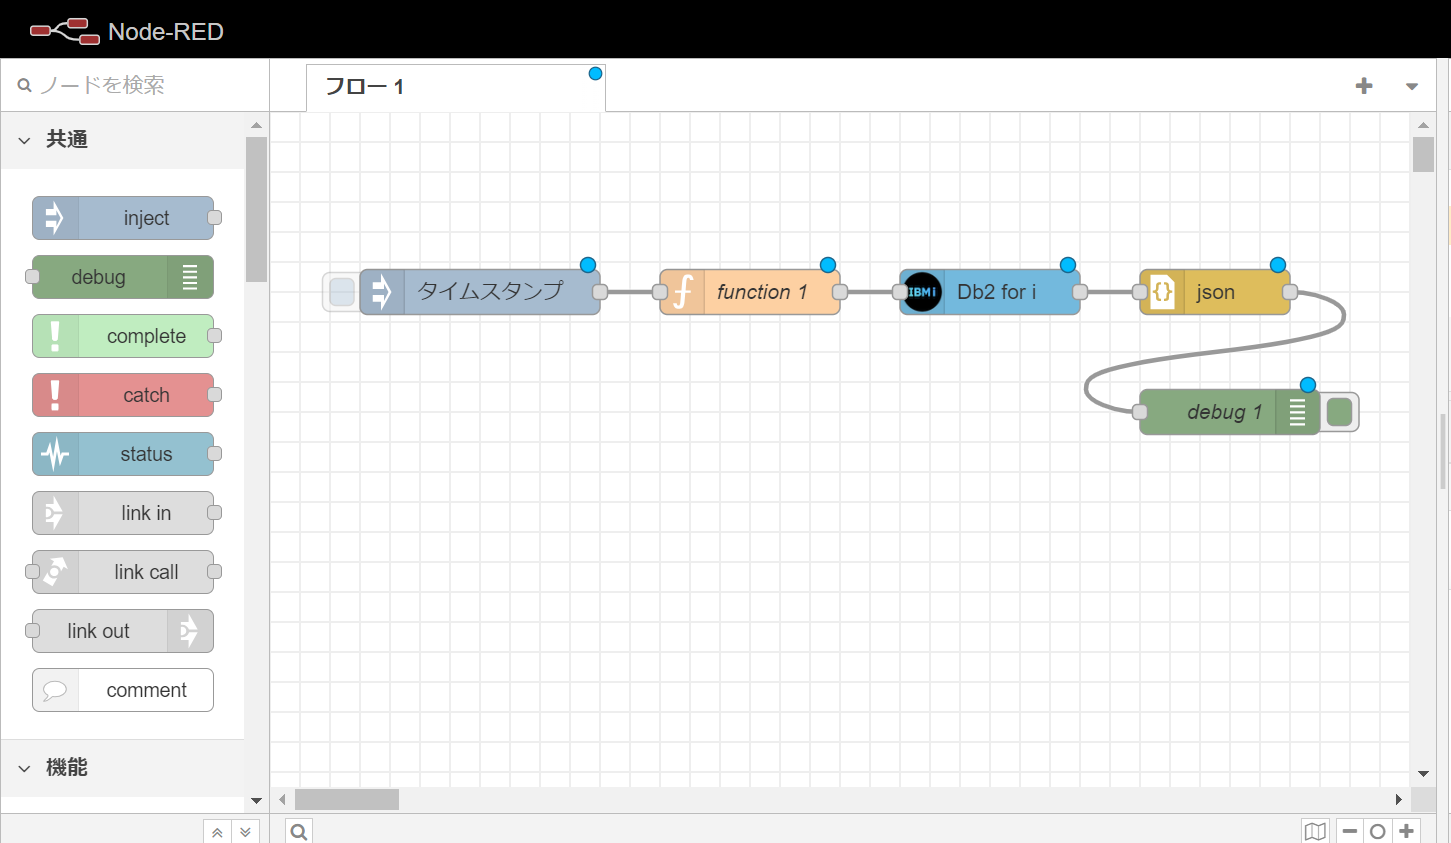Image resolution: width=1451 pixels, height=843 pixels.
Task: Focus the ノードを検索 search field
Action: point(140,85)
